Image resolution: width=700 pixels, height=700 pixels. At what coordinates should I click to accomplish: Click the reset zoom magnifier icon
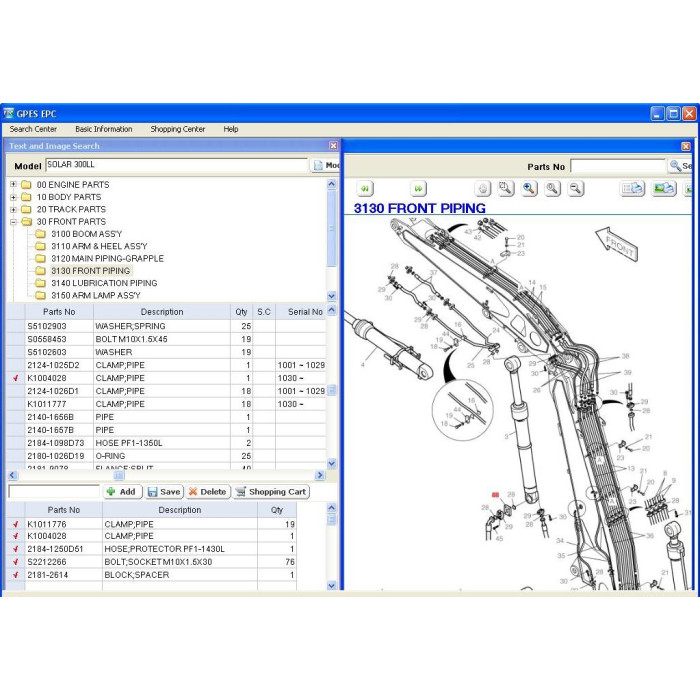click(x=553, y=188)
